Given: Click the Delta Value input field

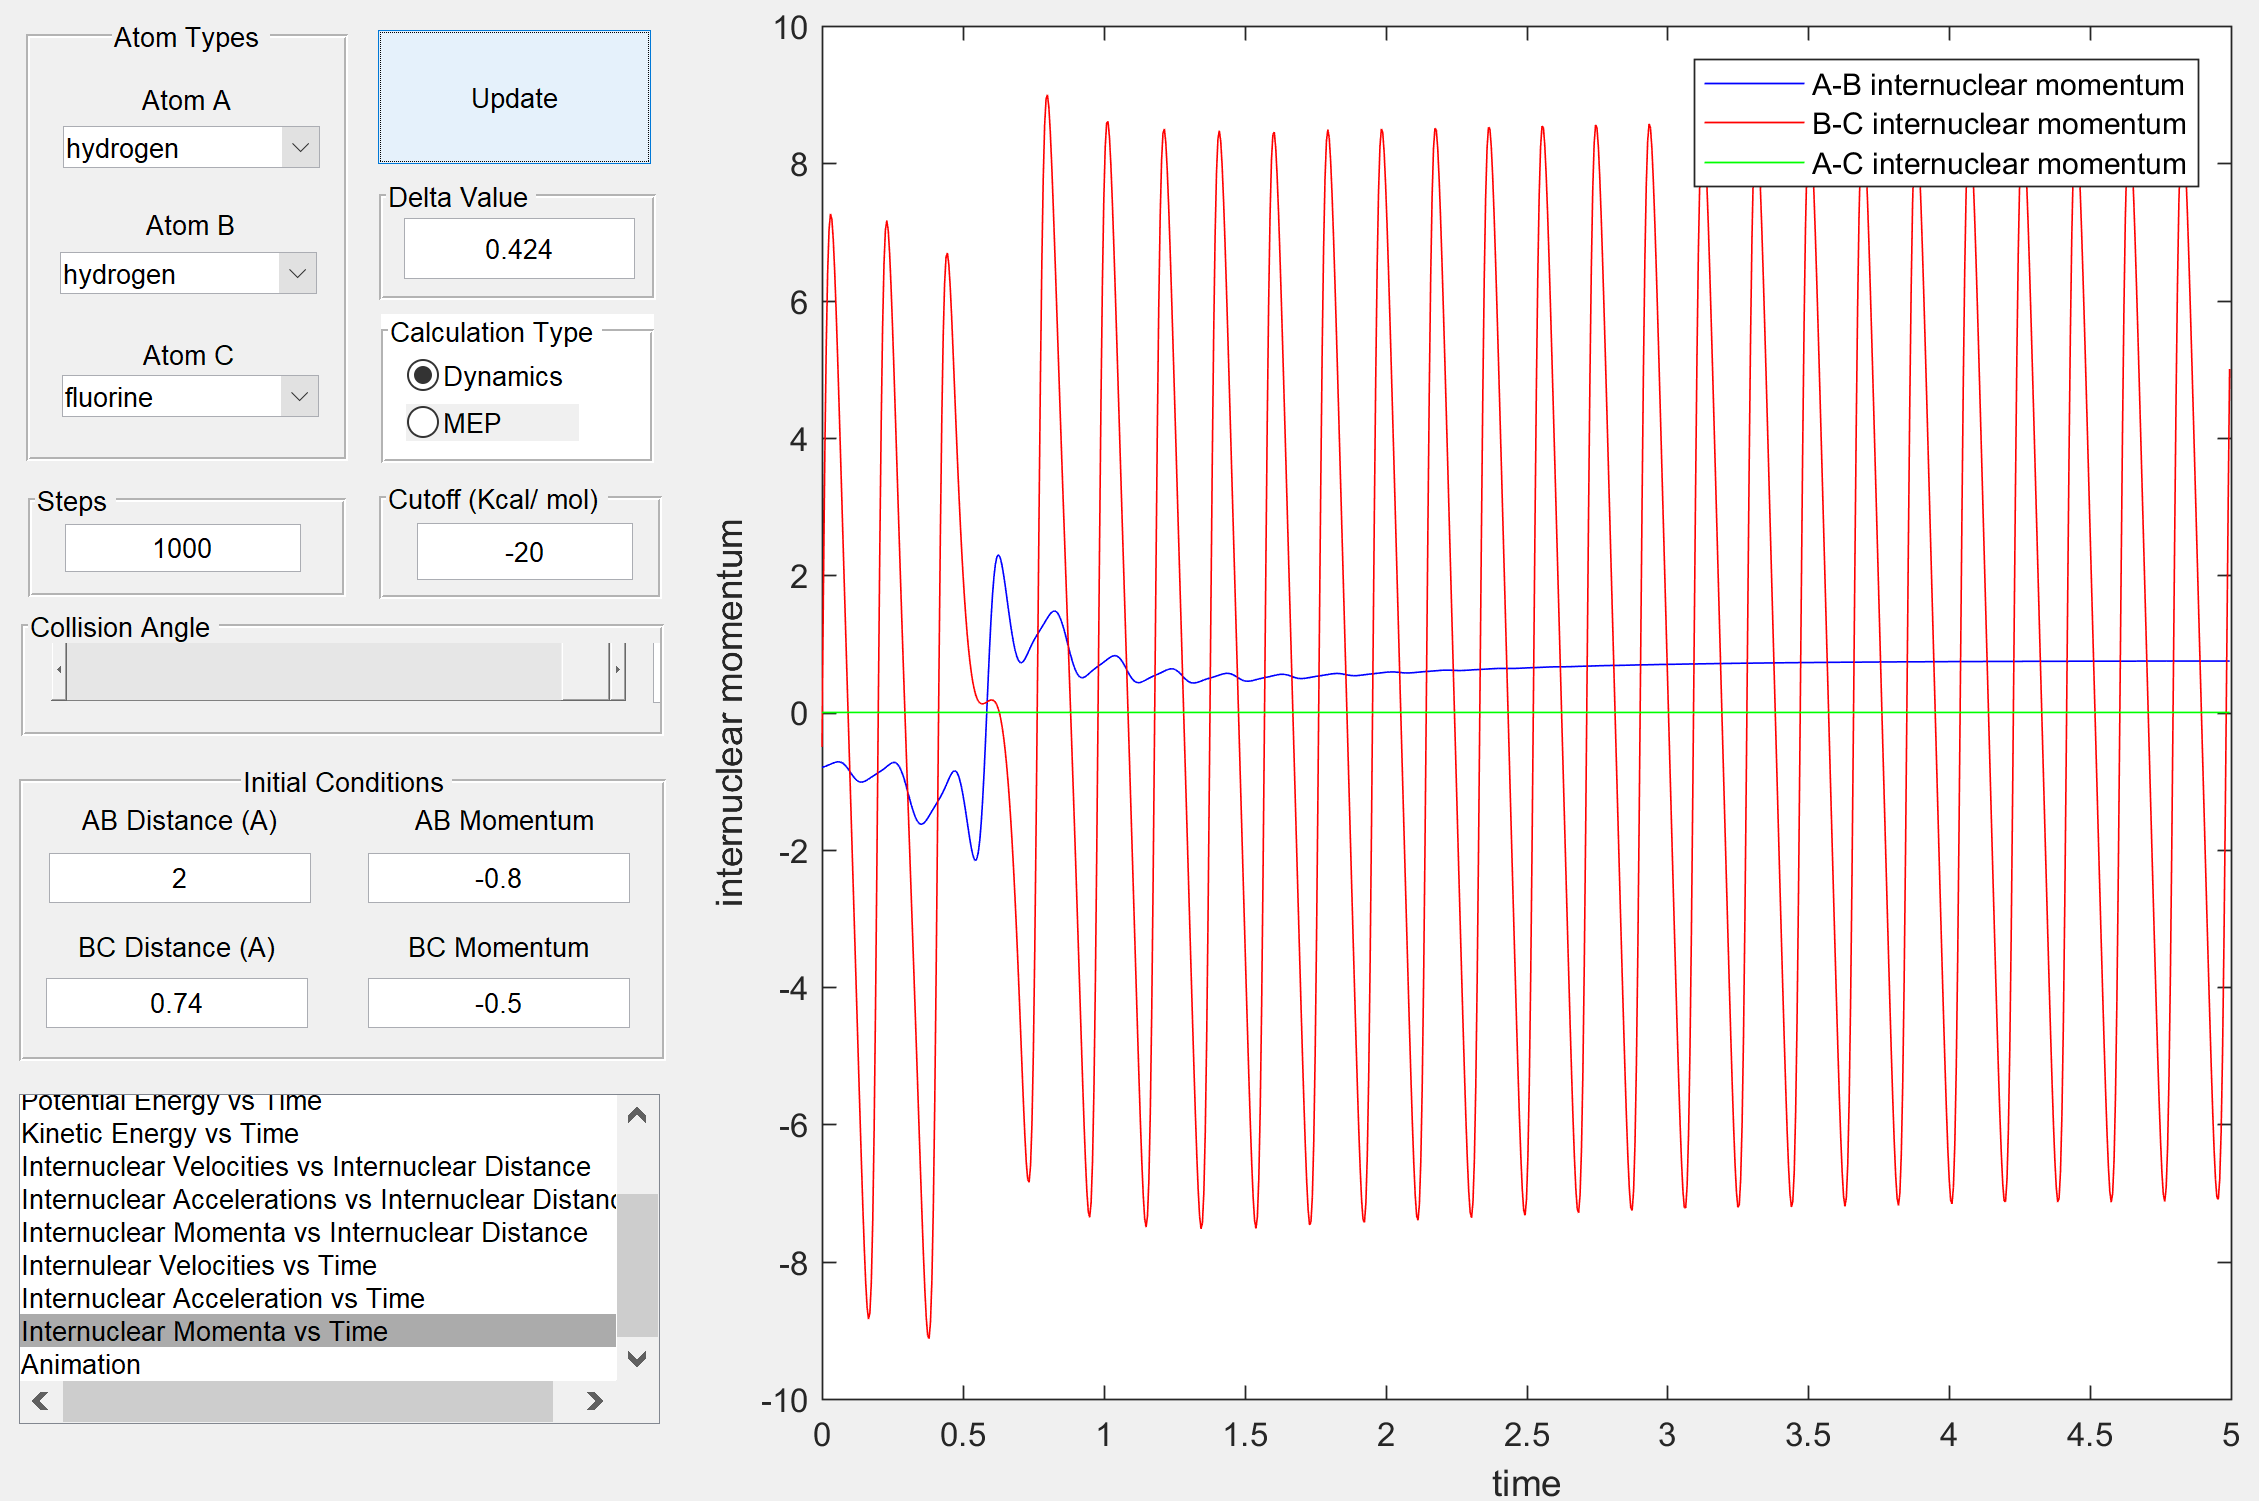Looking at the screenshot, I should 518,249.
